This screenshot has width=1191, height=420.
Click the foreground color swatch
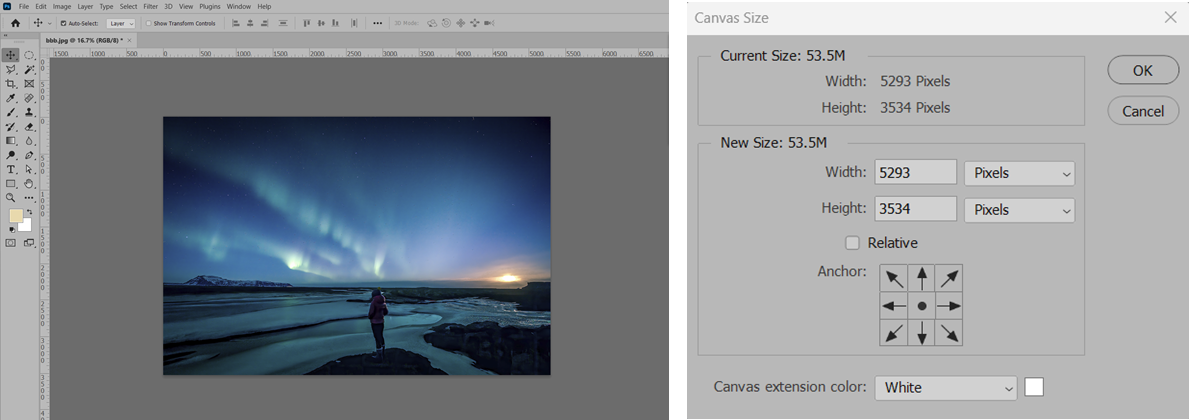(x=15, y=216)
